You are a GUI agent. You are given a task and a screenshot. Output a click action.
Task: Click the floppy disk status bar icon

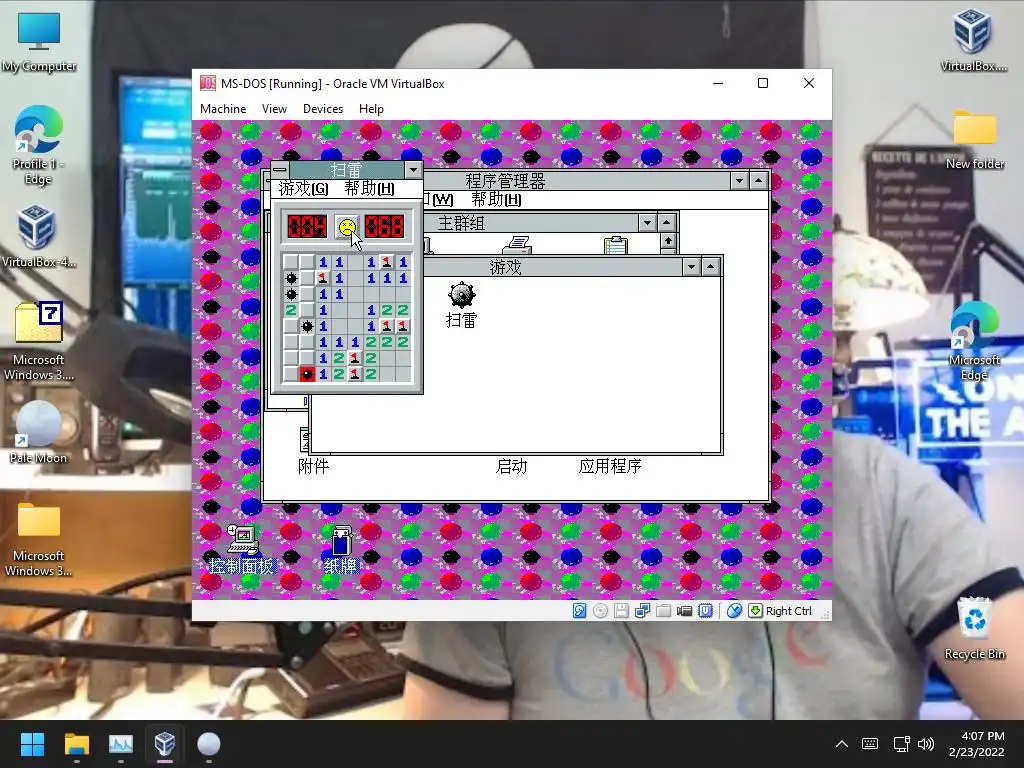(621, 611)
